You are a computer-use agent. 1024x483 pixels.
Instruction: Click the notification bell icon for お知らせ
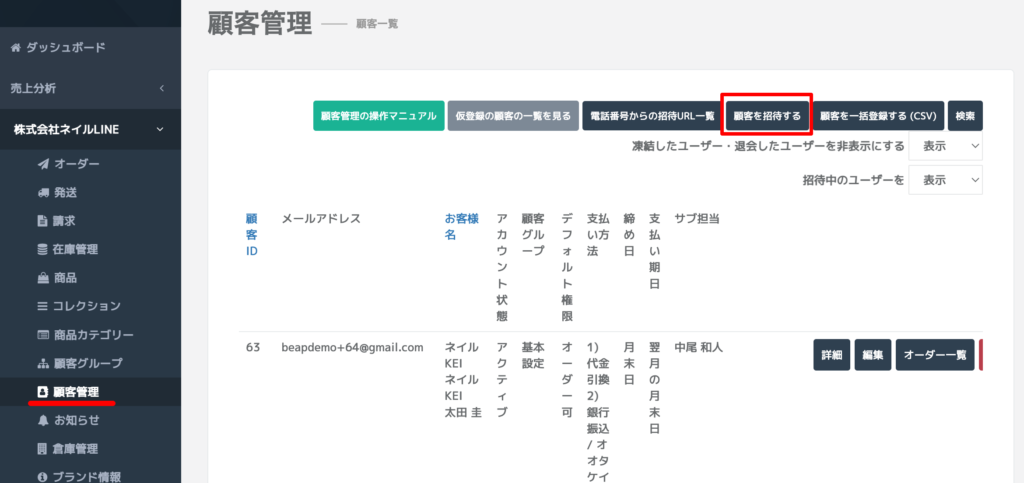[42, 420]
